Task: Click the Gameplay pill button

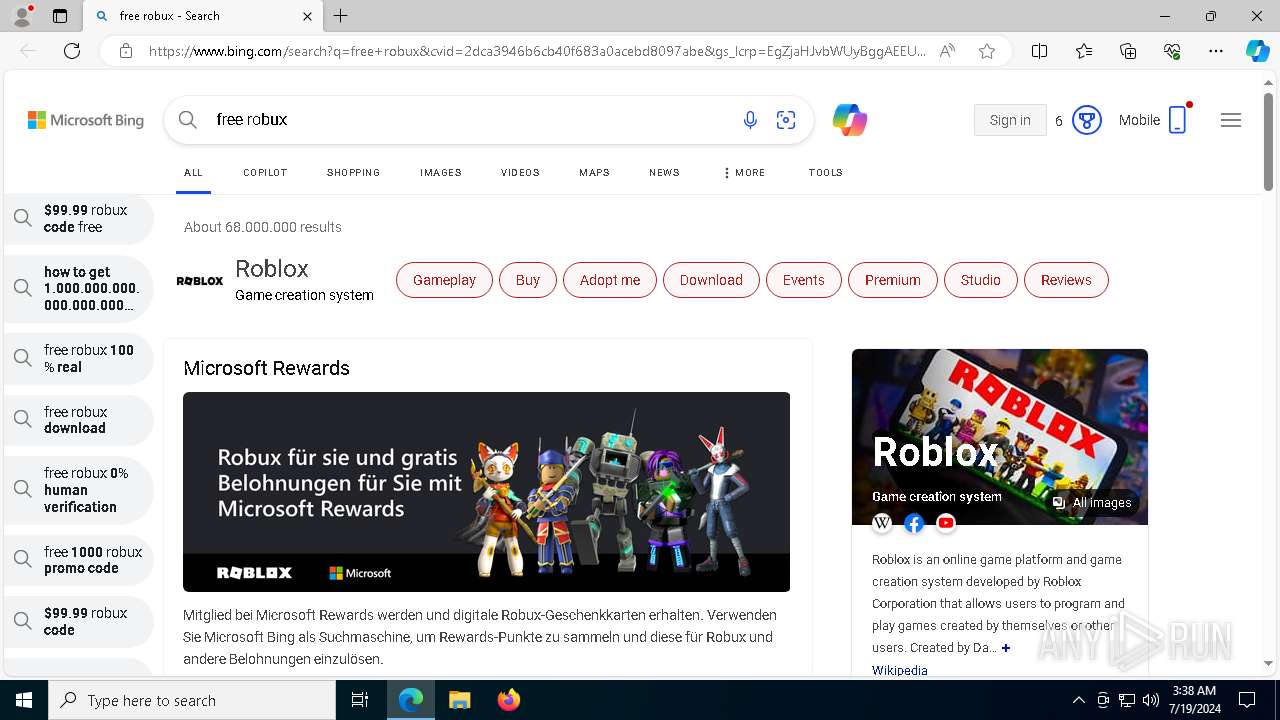Action: point(444,280)
